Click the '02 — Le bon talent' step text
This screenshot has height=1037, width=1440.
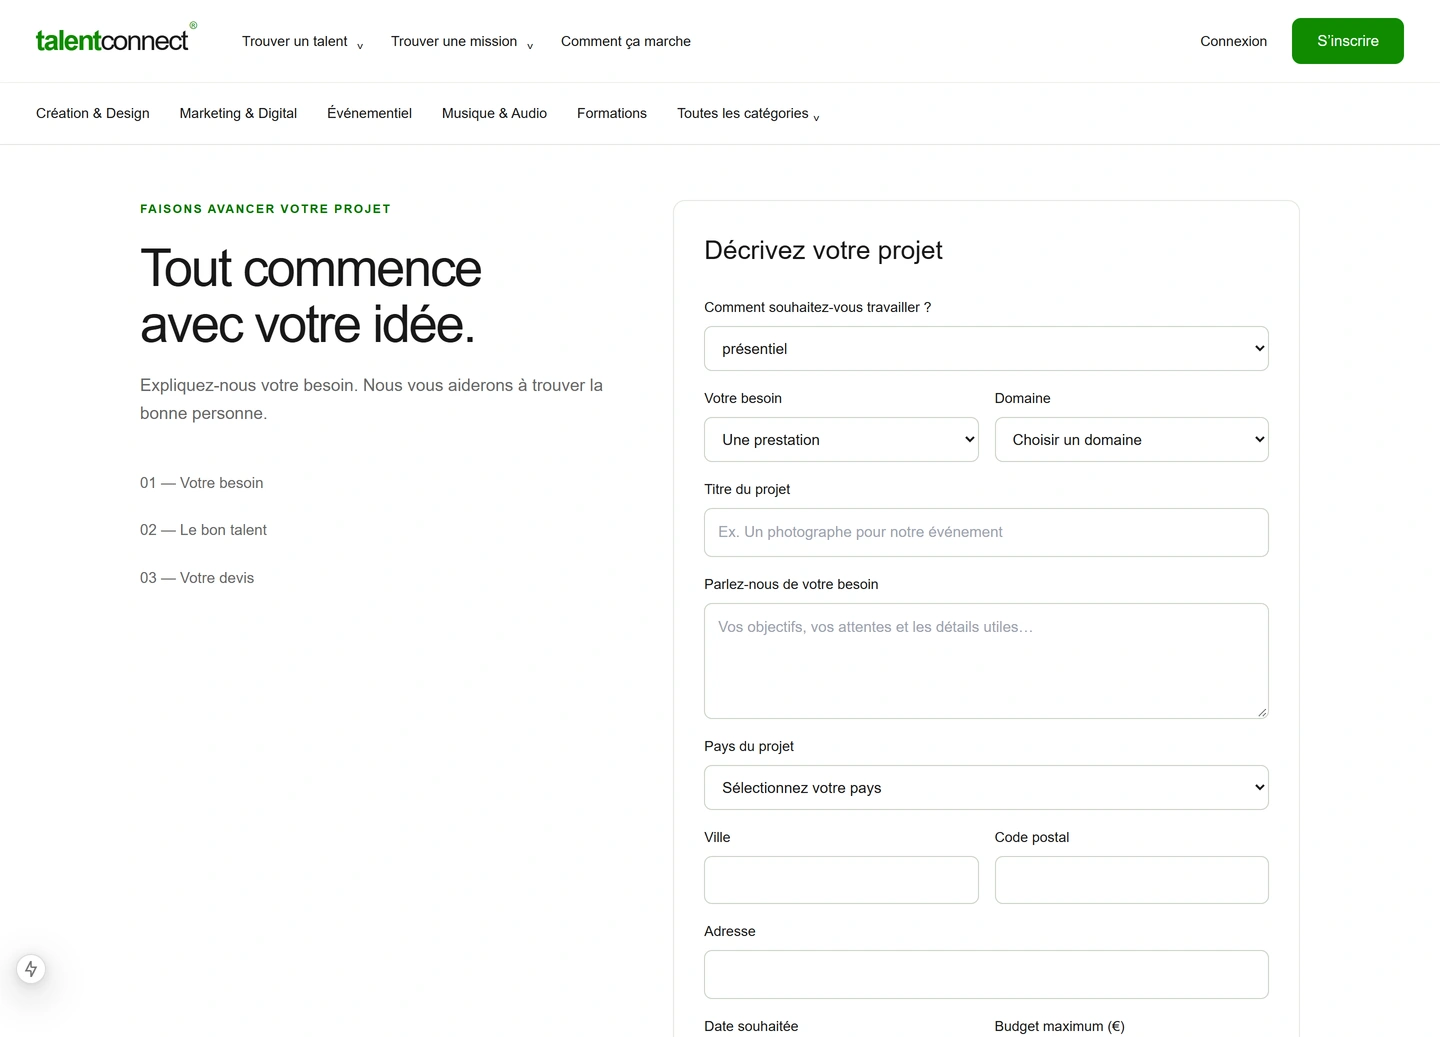tap(203, 530)
